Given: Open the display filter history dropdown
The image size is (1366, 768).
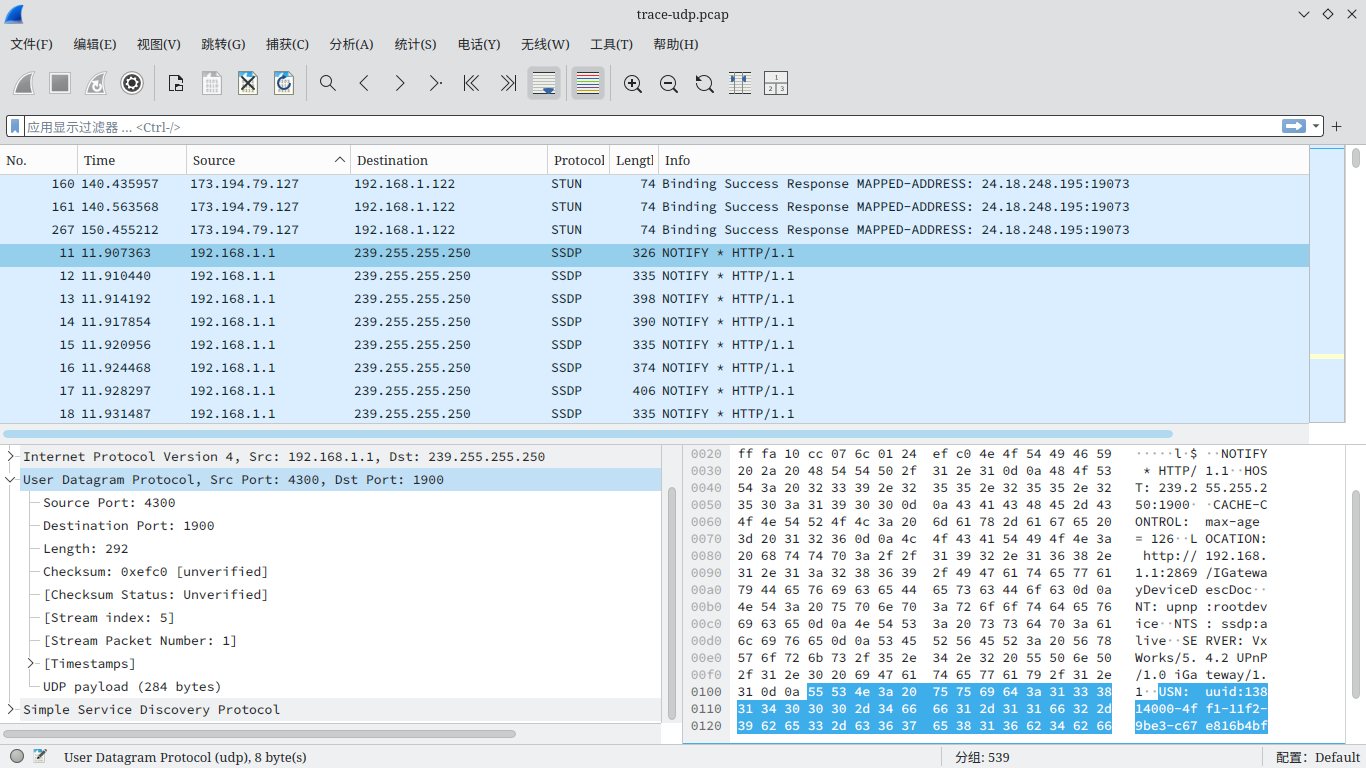Looking at the screenshot, I should click(1316, 127).
